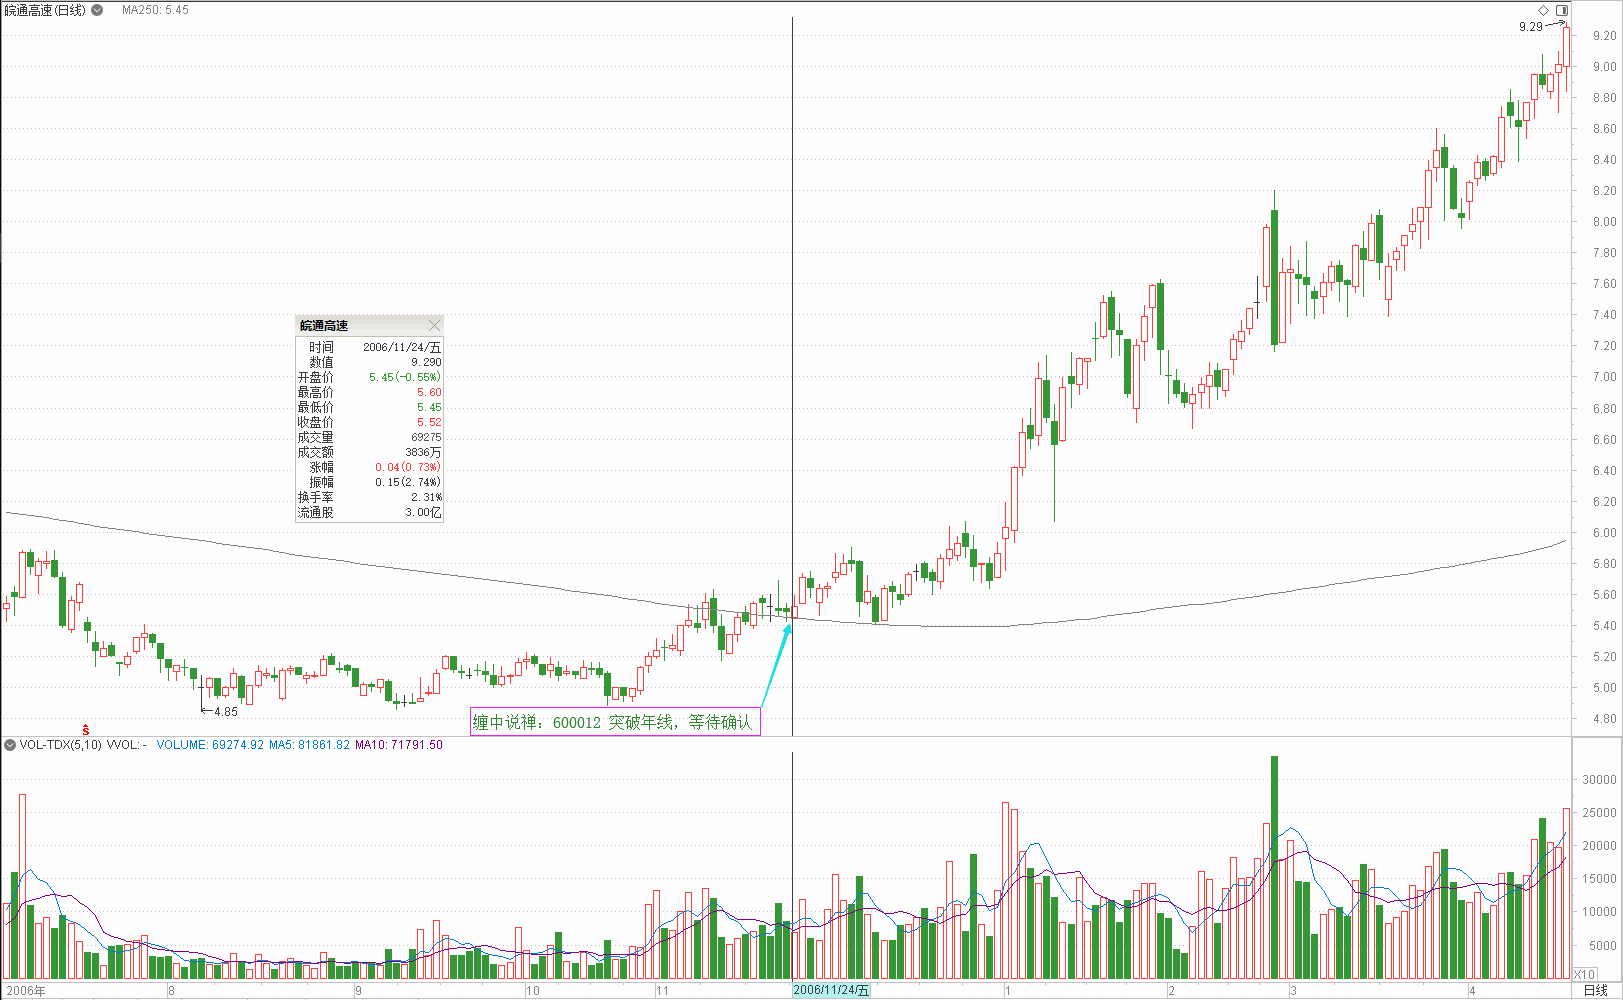The image size is (1623, 1000).
Task: Select the 缠中说禅 annotation text box
Action: click(x=614, y=722)
